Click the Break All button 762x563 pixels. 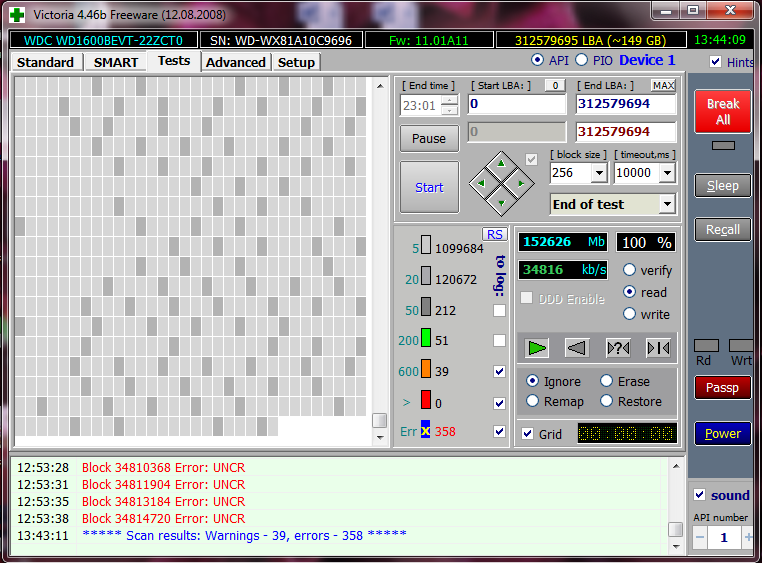point(723,112)
